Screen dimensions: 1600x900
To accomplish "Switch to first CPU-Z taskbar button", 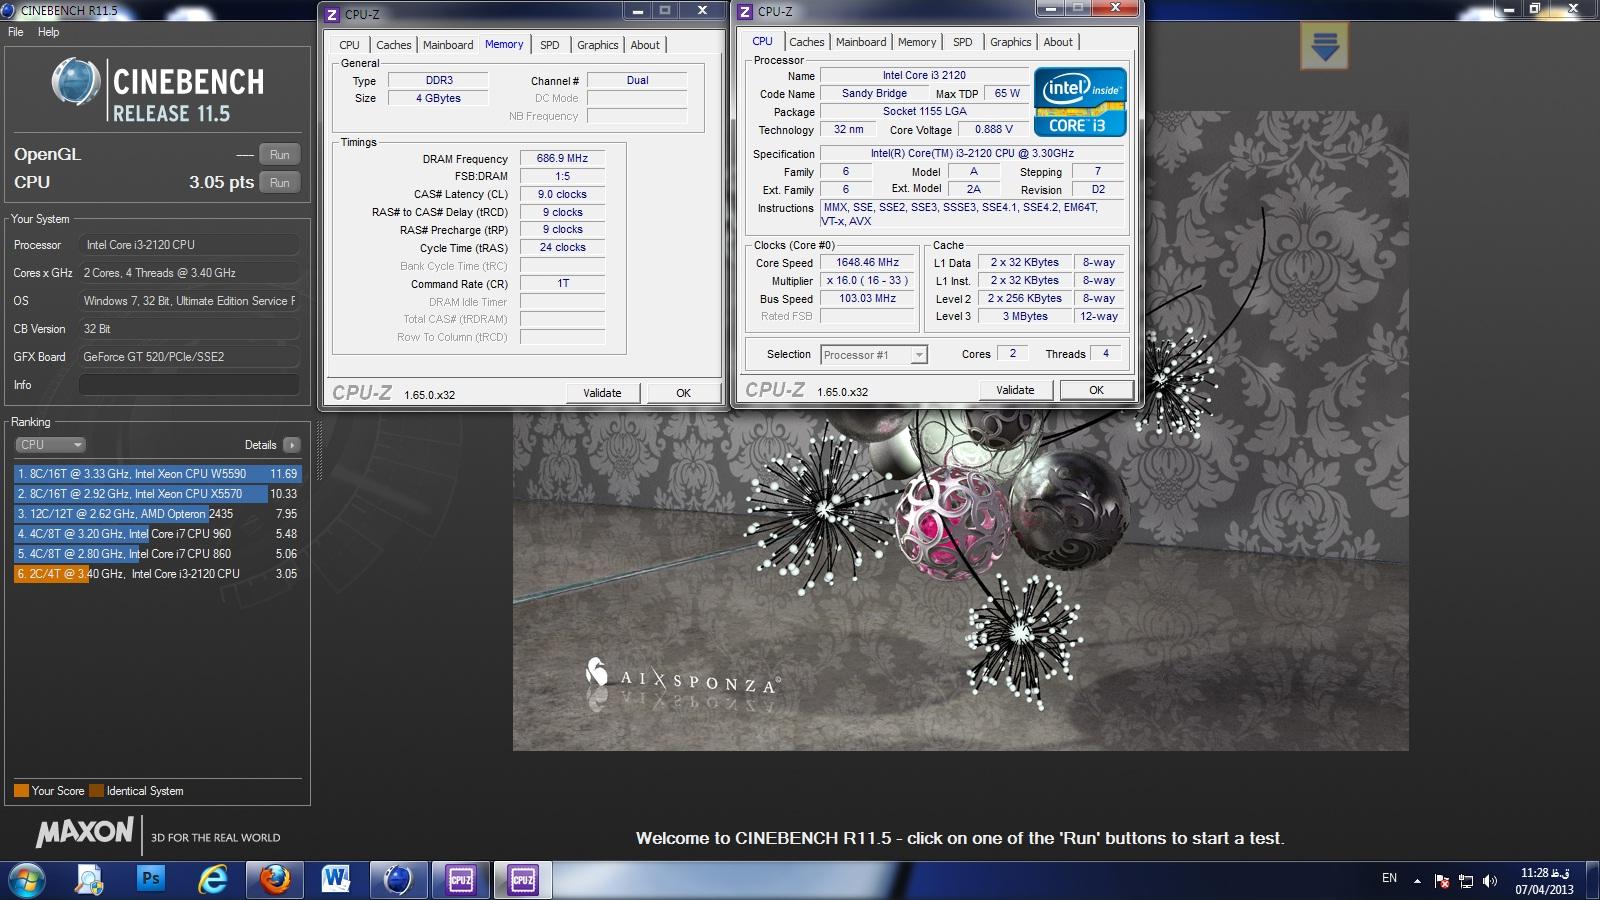I will (x=460, y=880).
